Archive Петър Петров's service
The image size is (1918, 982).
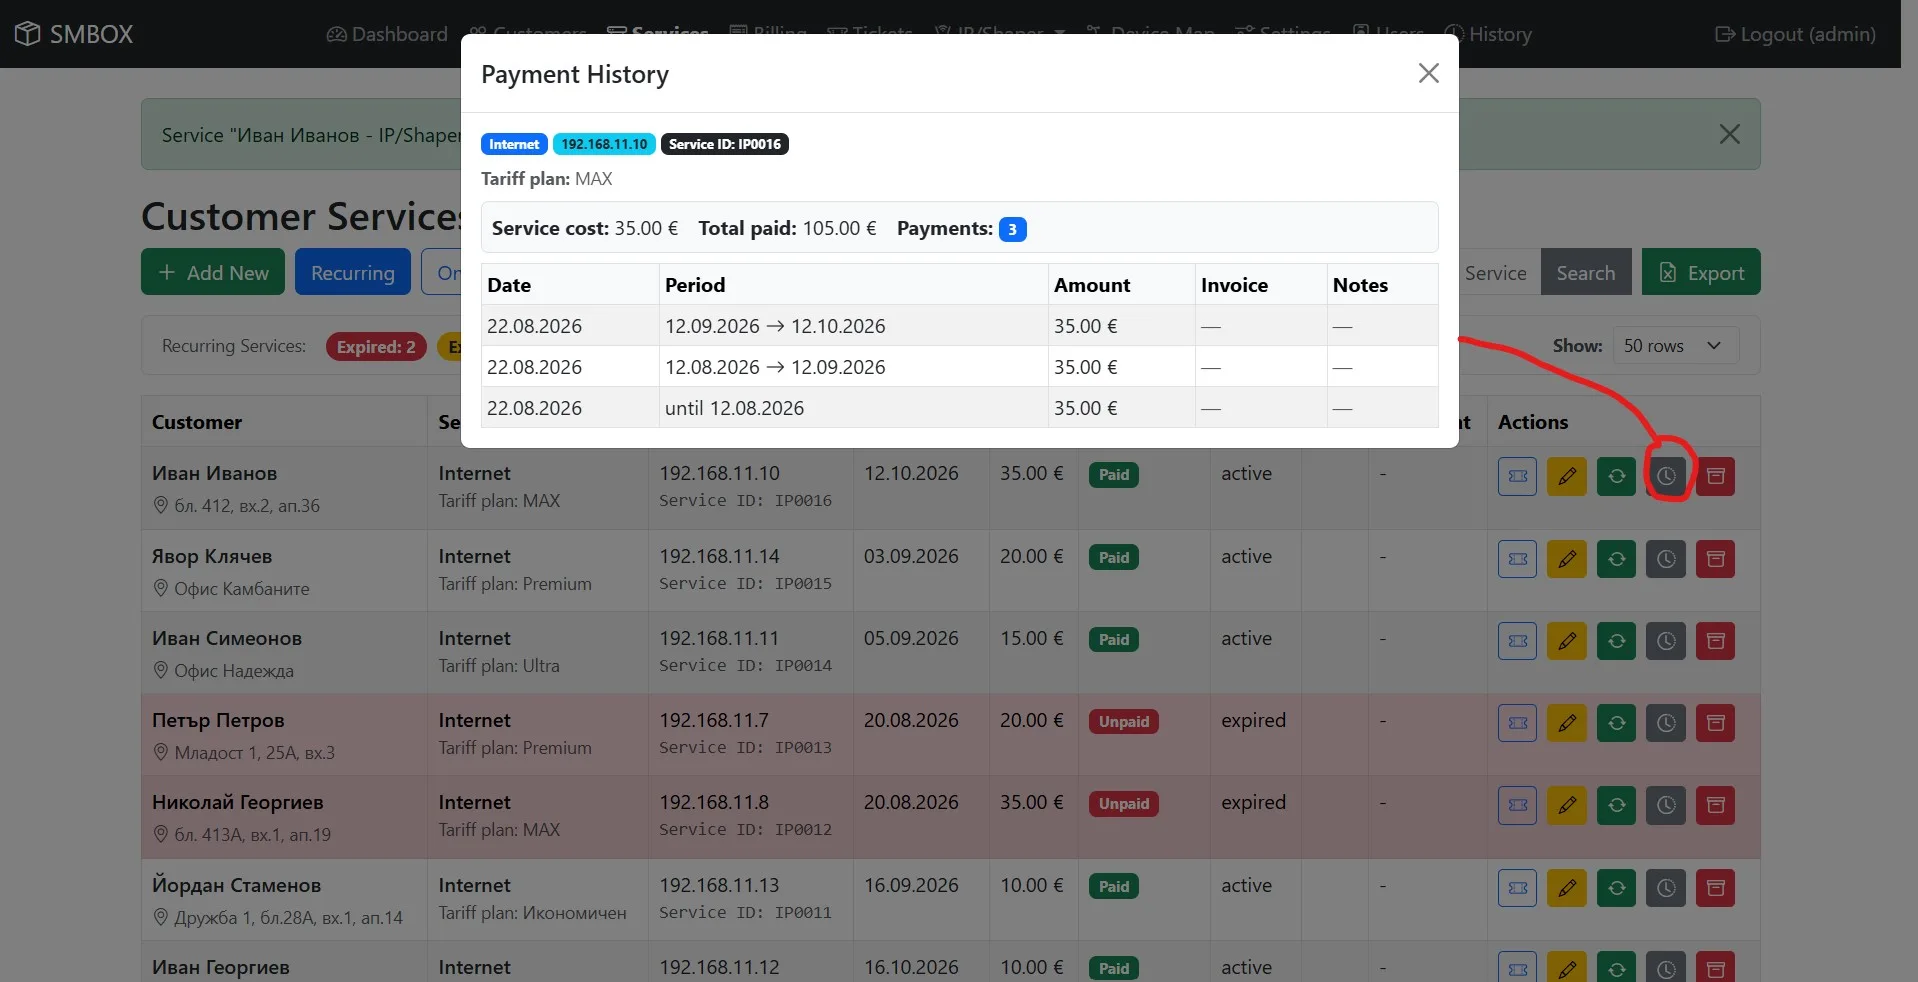pos(1715,723)
